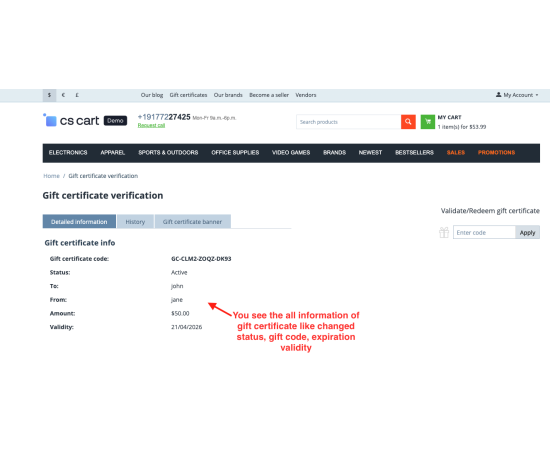This screenshot has width=550, height=450.
Task: Switch currency to pound sterling
Action: point(77,95)
